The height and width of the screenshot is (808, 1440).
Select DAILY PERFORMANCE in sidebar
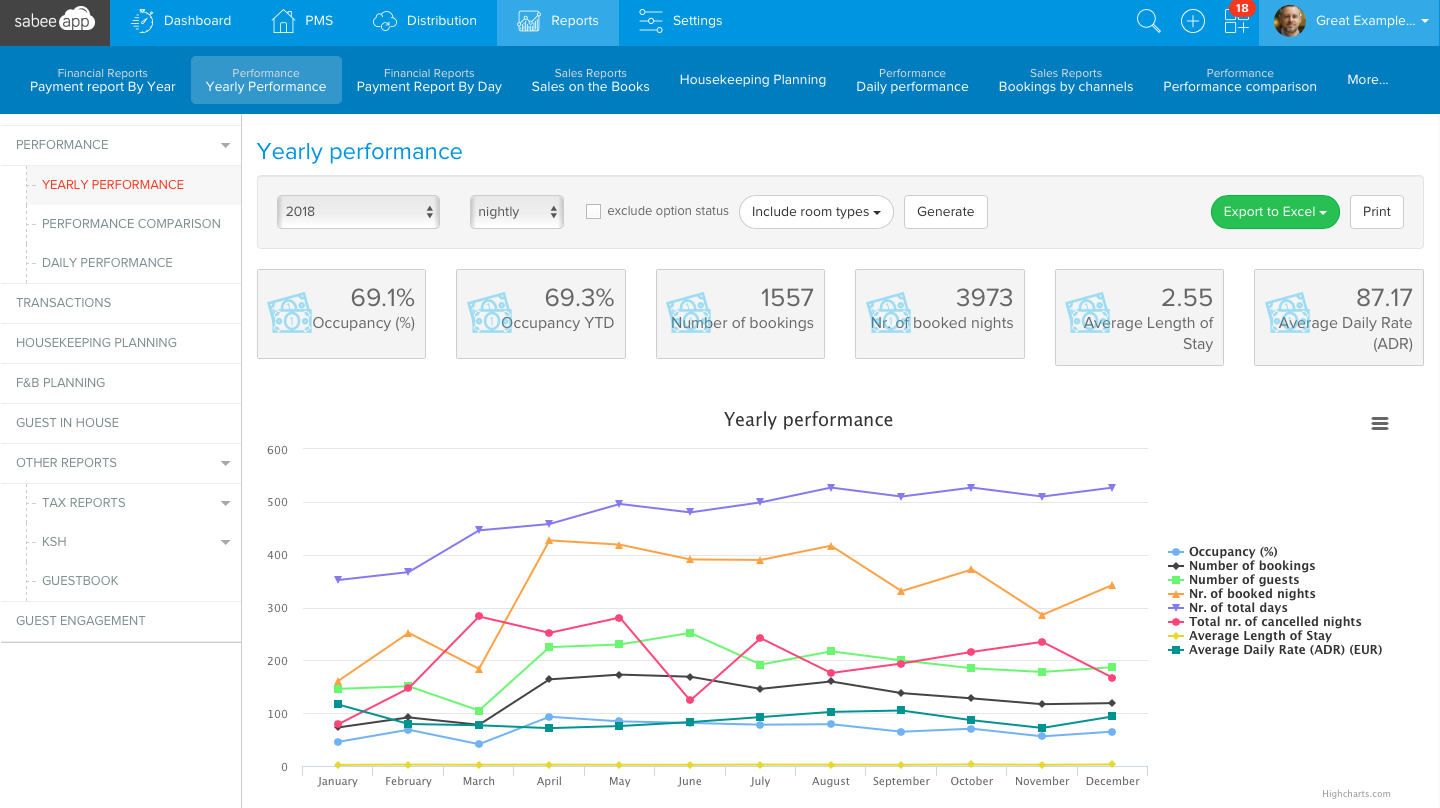coord(107,263)
